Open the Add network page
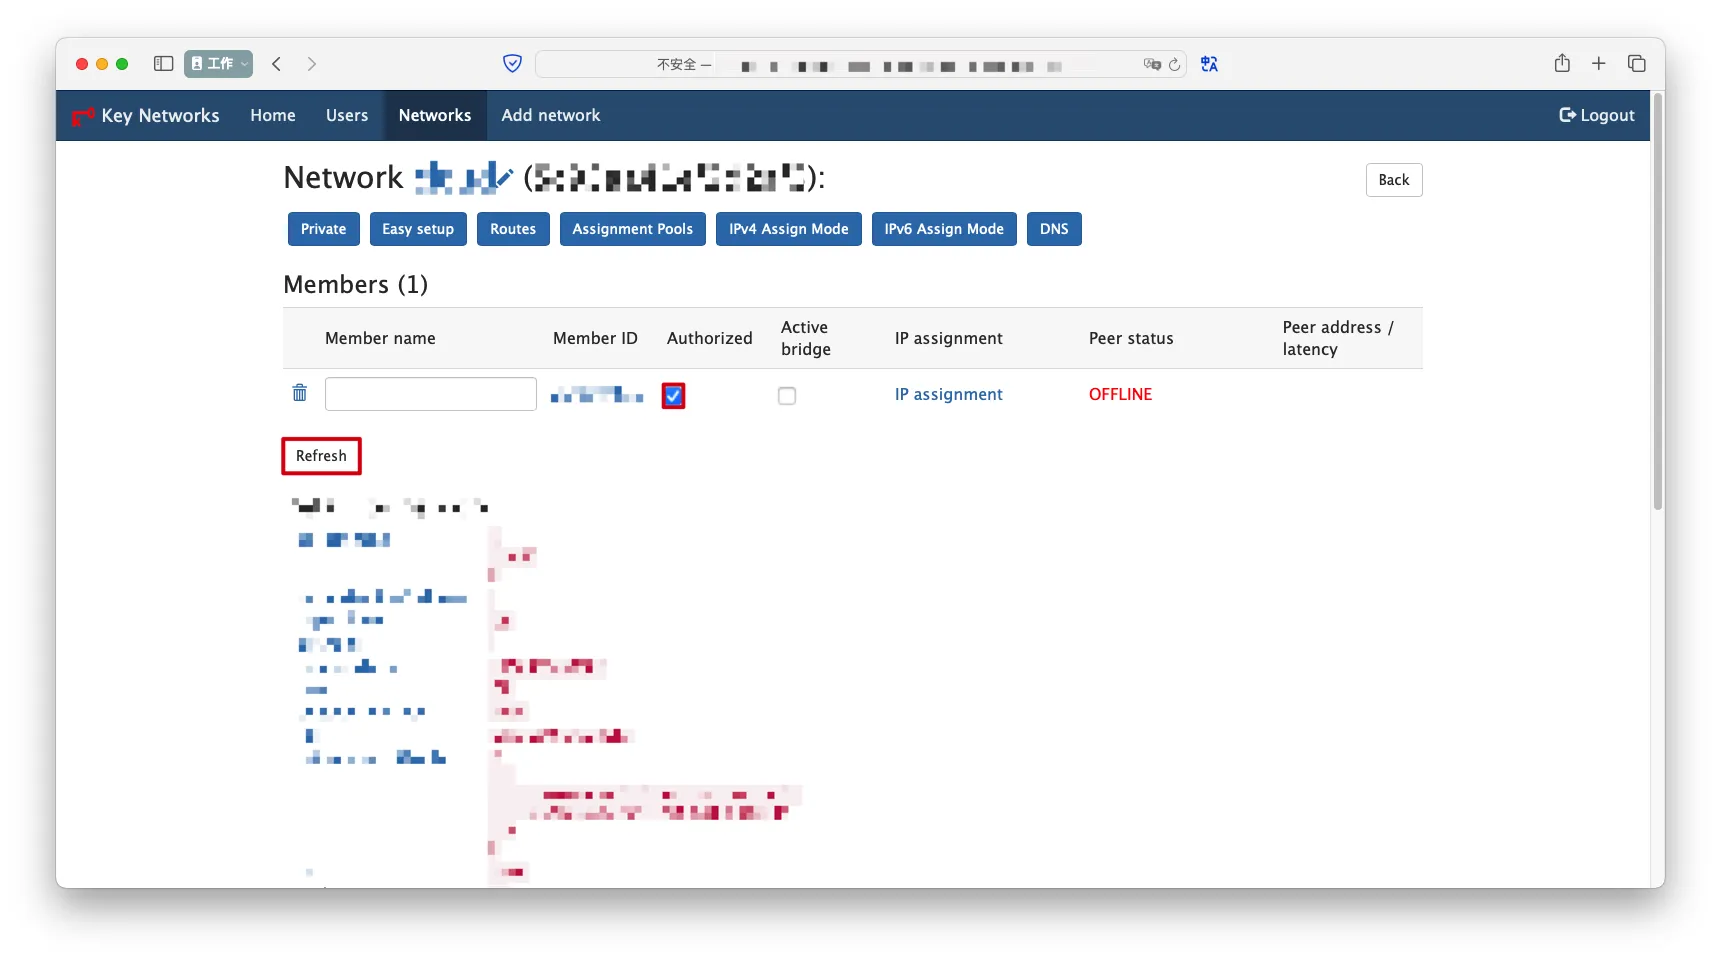This screenshot has height=962, width=1721. point(550,116)
